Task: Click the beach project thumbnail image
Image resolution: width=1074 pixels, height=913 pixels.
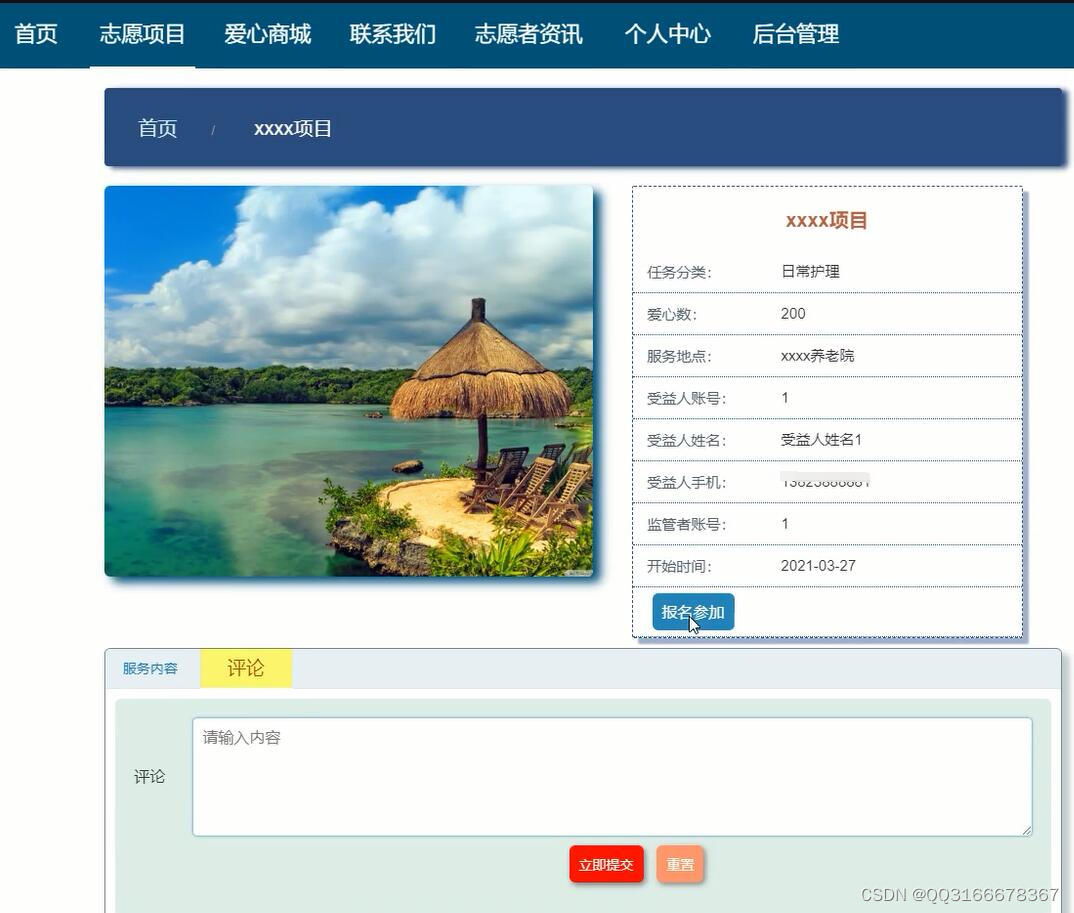Action: (349, 380)
